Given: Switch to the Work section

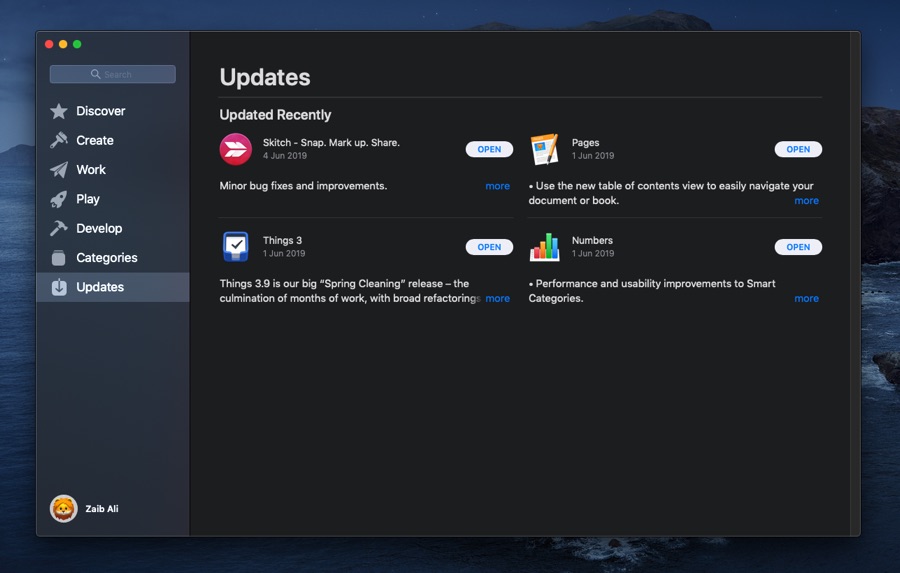Looking at the screenshot, I should click(x=112, y=169).
